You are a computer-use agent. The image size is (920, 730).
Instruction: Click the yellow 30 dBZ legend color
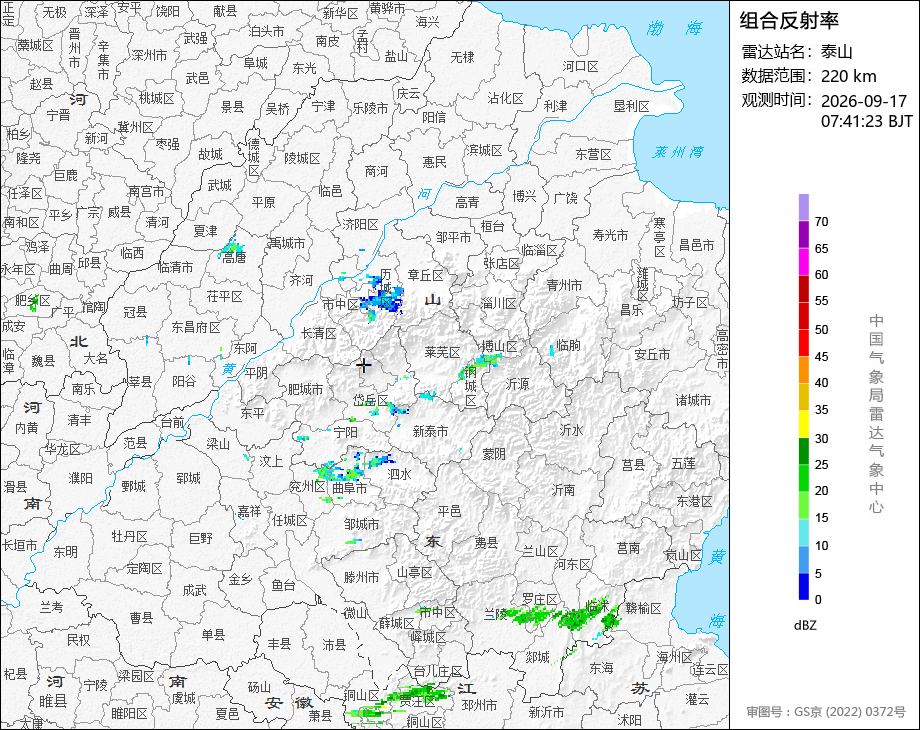[x=804, y=424]
